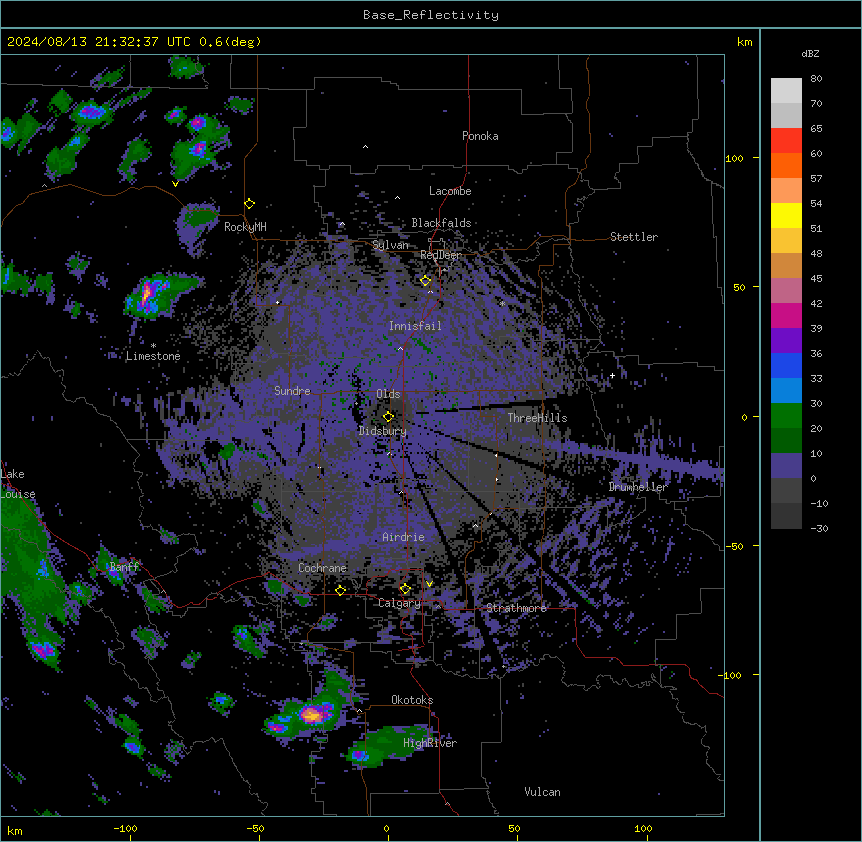Click the -50 tick on right axis
The width and height of the screenshot is (862, 842).
[734, 546]
